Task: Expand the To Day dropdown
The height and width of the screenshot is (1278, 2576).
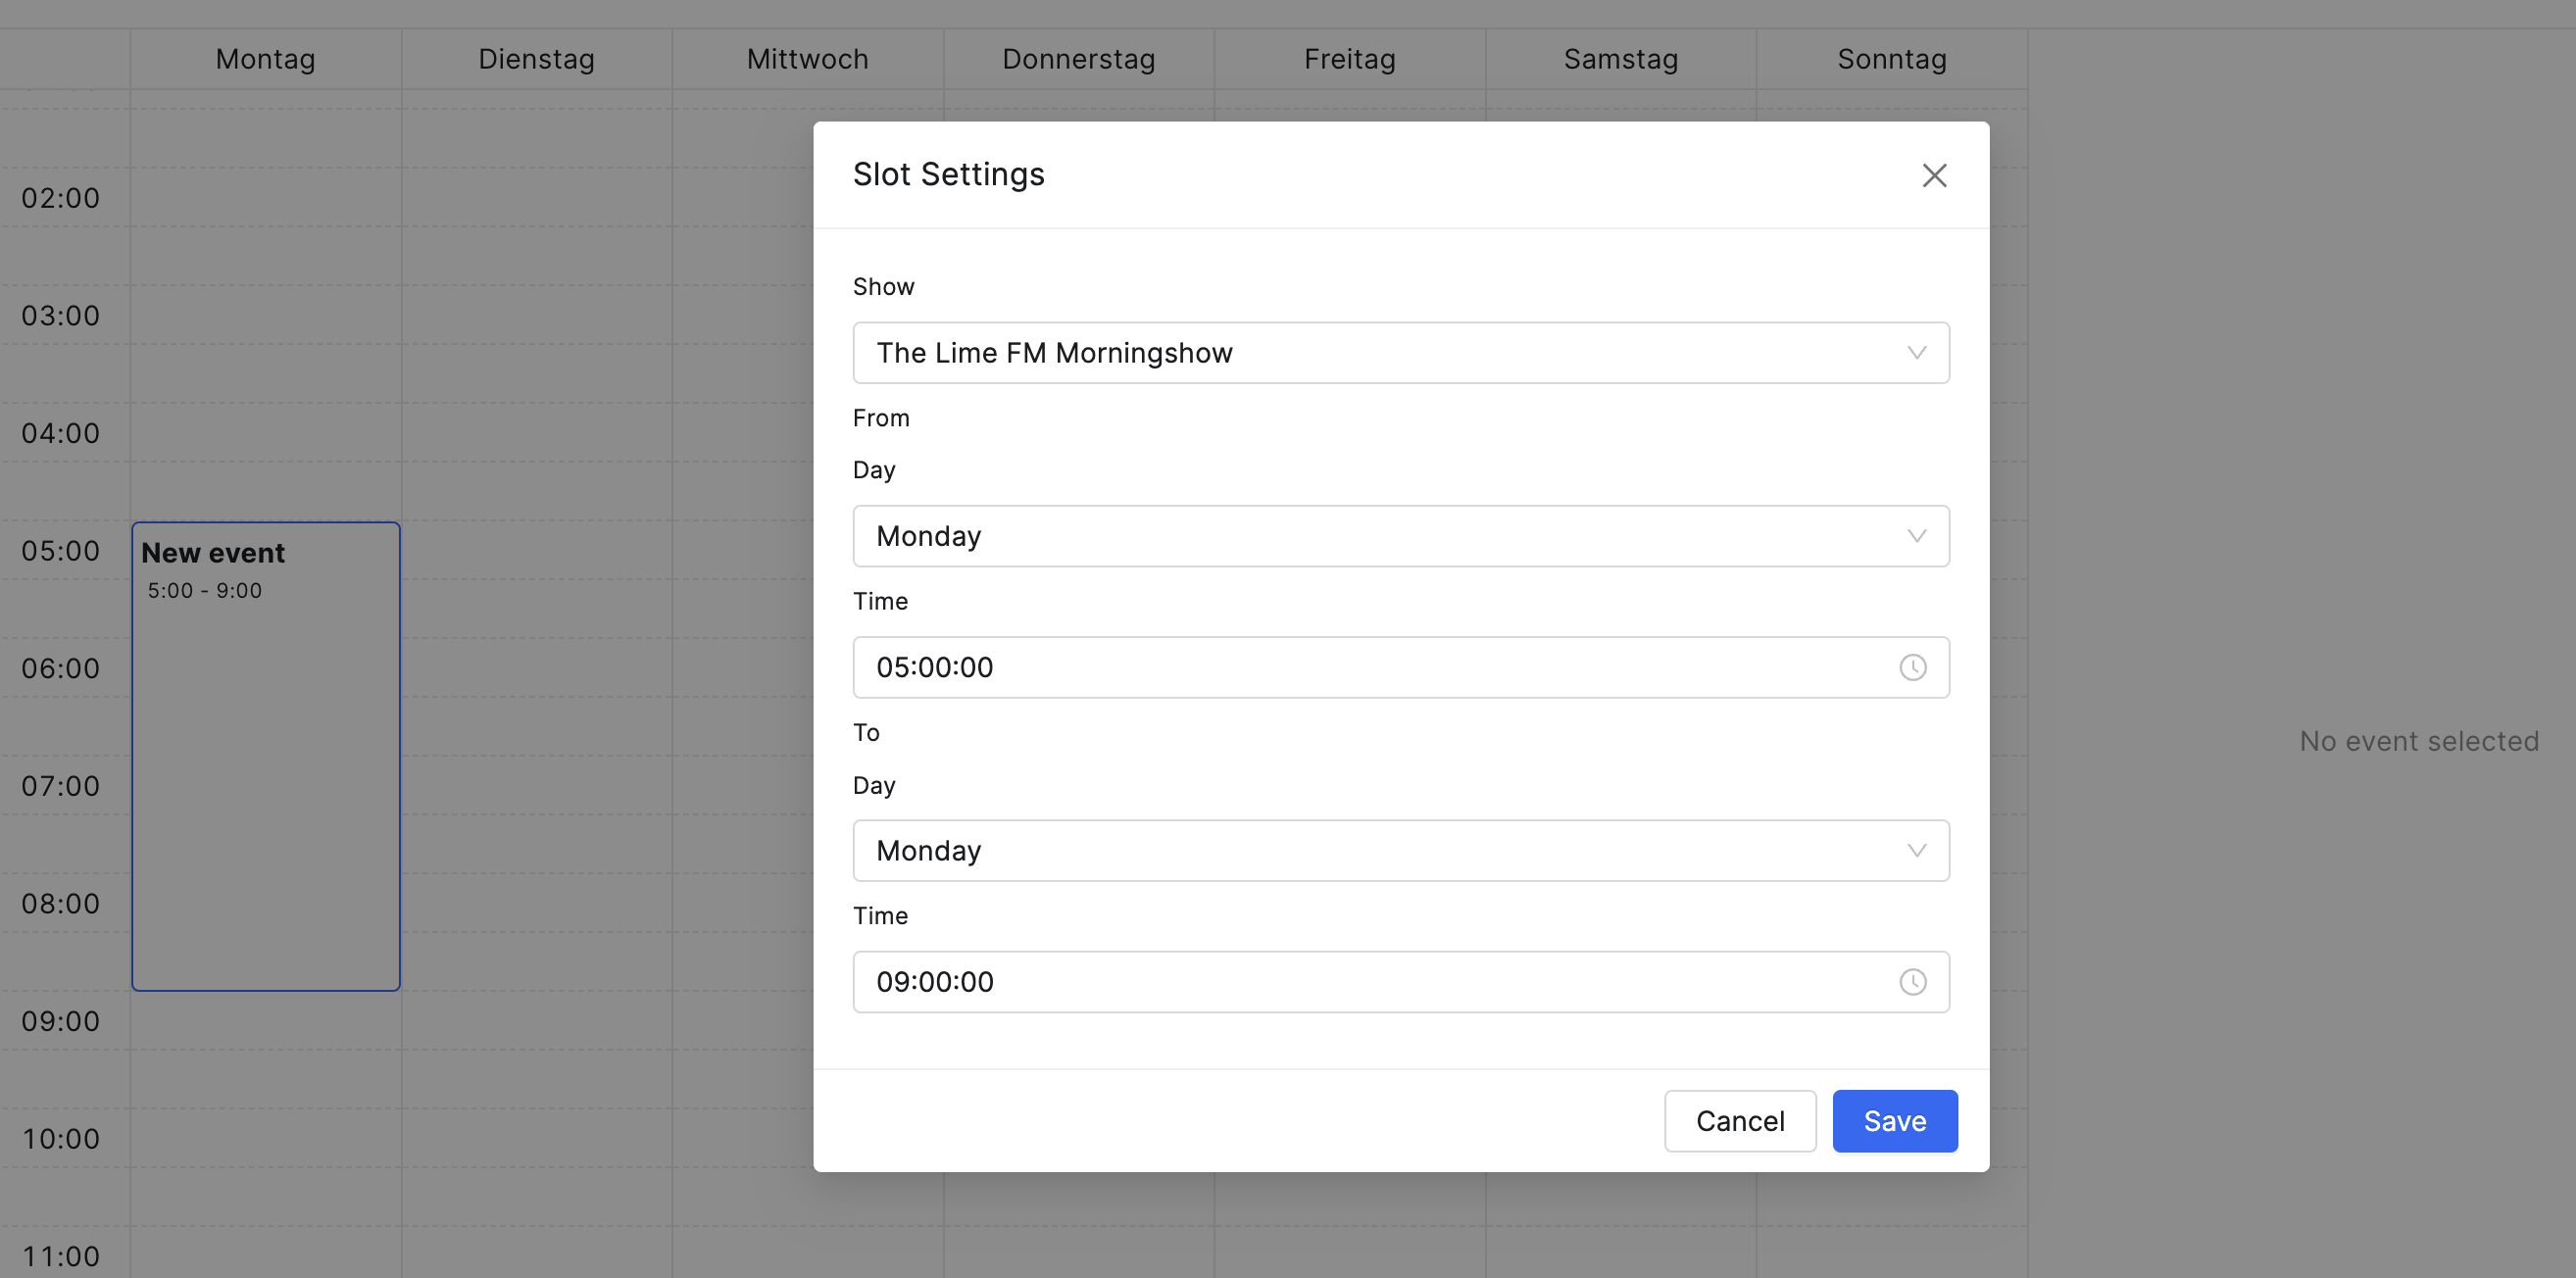Action: pos(1401,850)
